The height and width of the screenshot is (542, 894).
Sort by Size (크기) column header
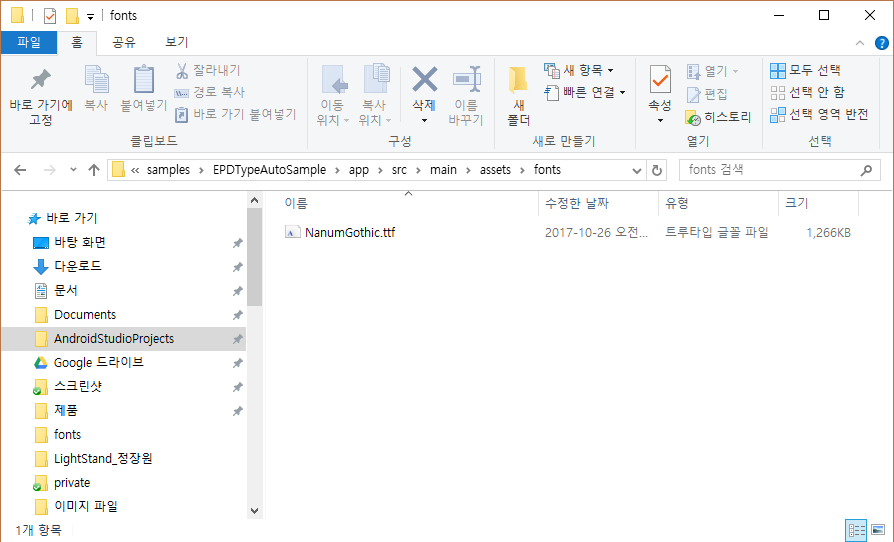point(818,203)
